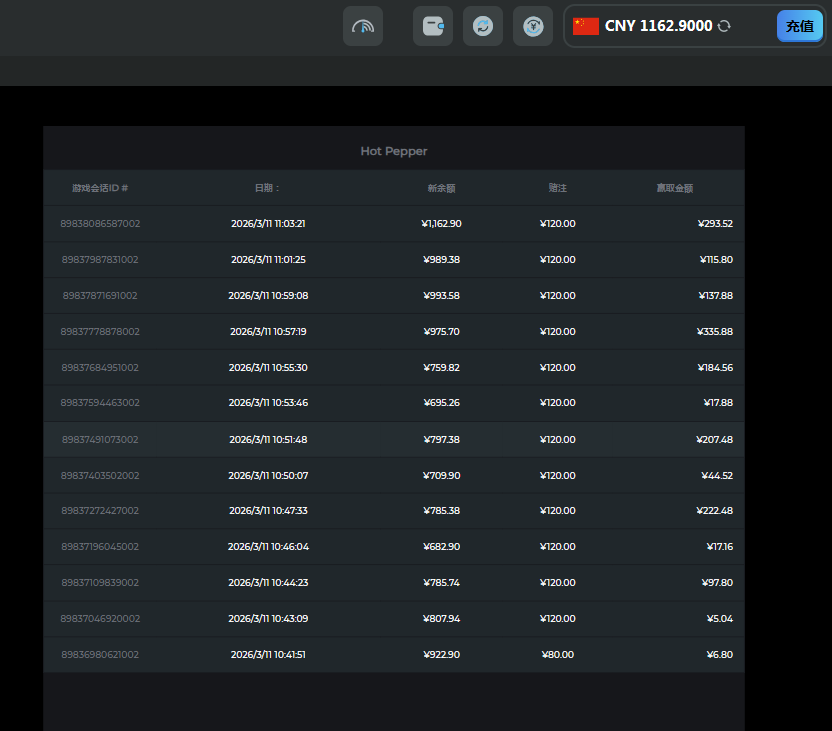
Task: Click the CNY 1162.9000 balance text
Action: 658,26
